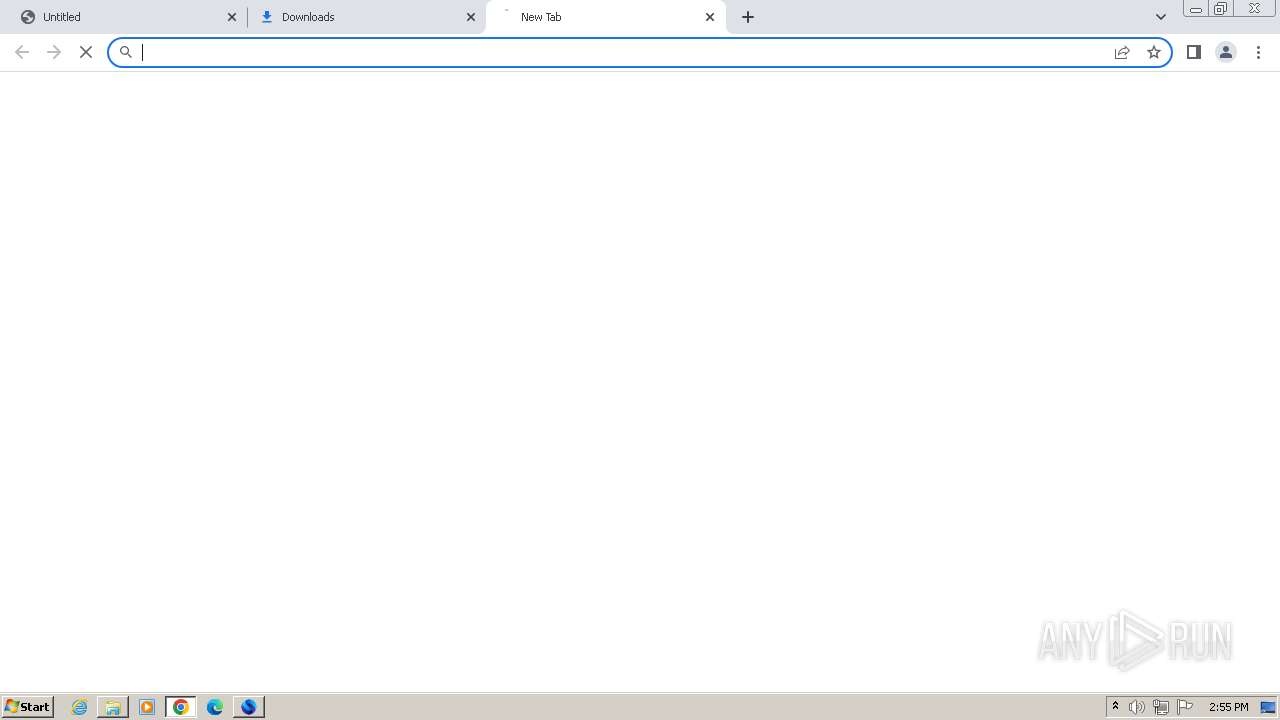Bookmark this tab with star icon
Viewport: 1280px width, 720px height.
[1154, 52]
